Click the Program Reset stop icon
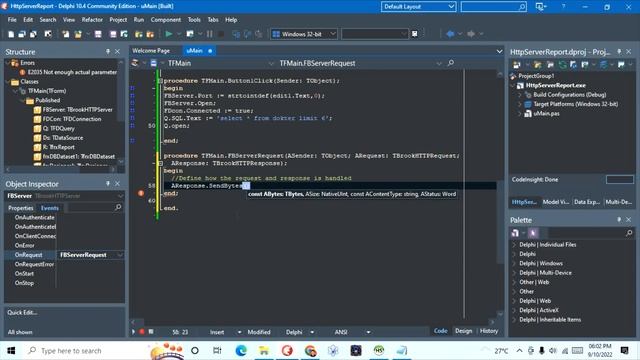Screen dimensions: 640x360 coord(221,34)
